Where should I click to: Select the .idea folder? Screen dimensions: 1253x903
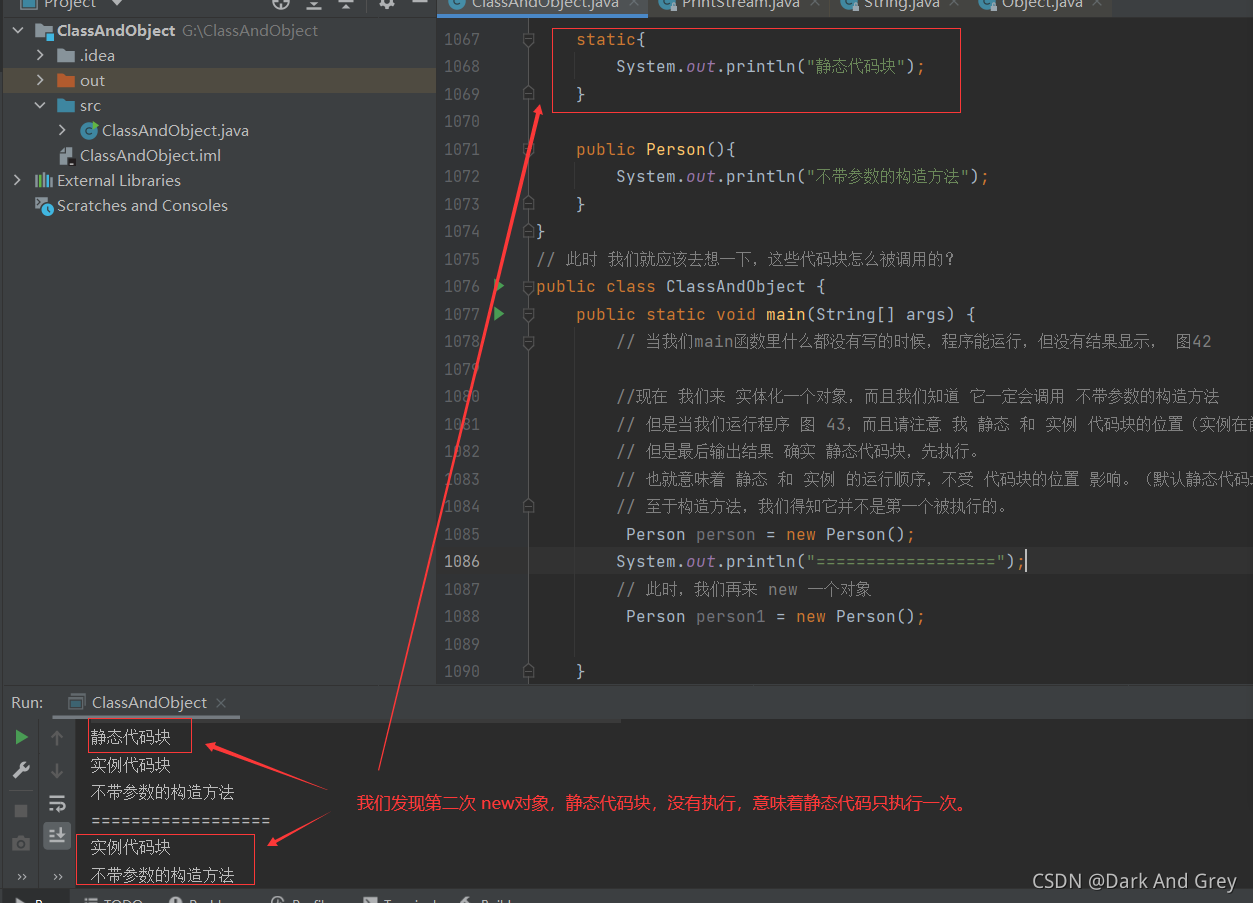click(x=97, y=56)
